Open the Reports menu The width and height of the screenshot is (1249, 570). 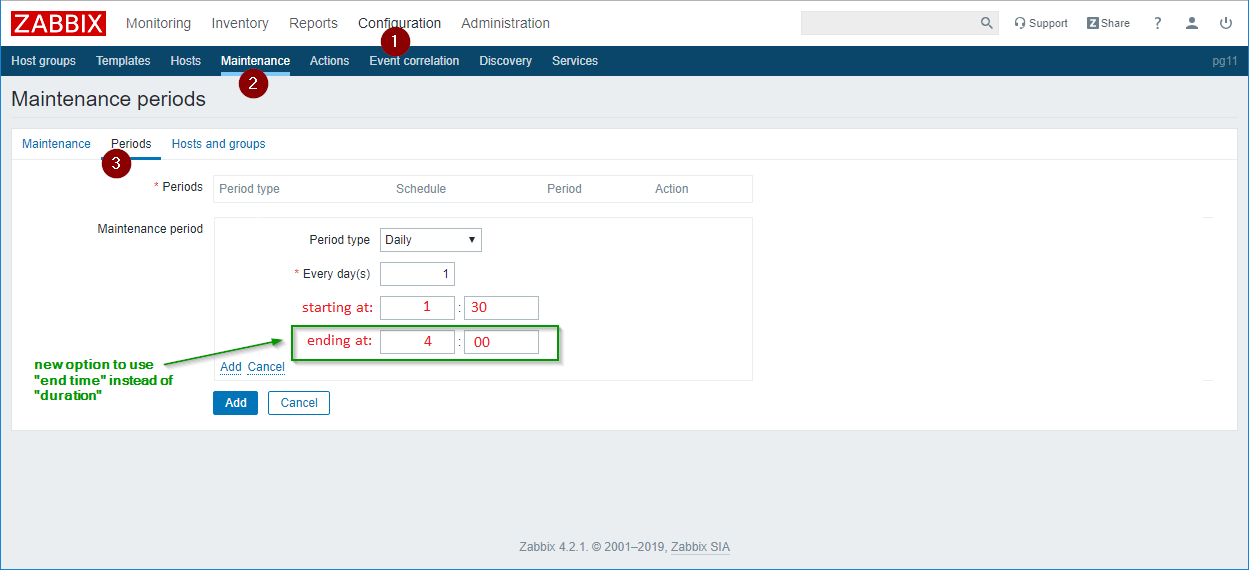coord(313,23)
